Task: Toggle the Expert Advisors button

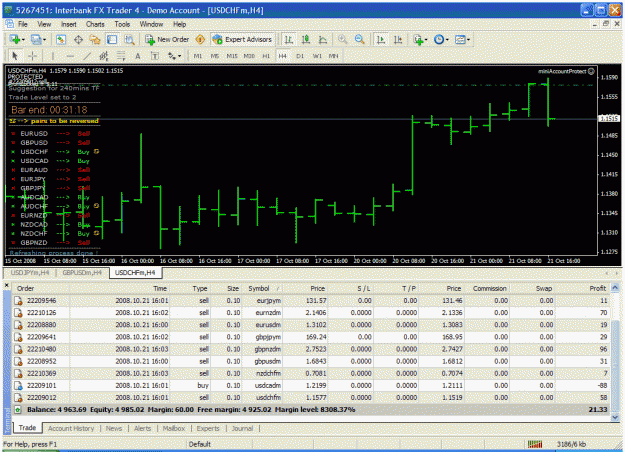Action: click(242, 39)
